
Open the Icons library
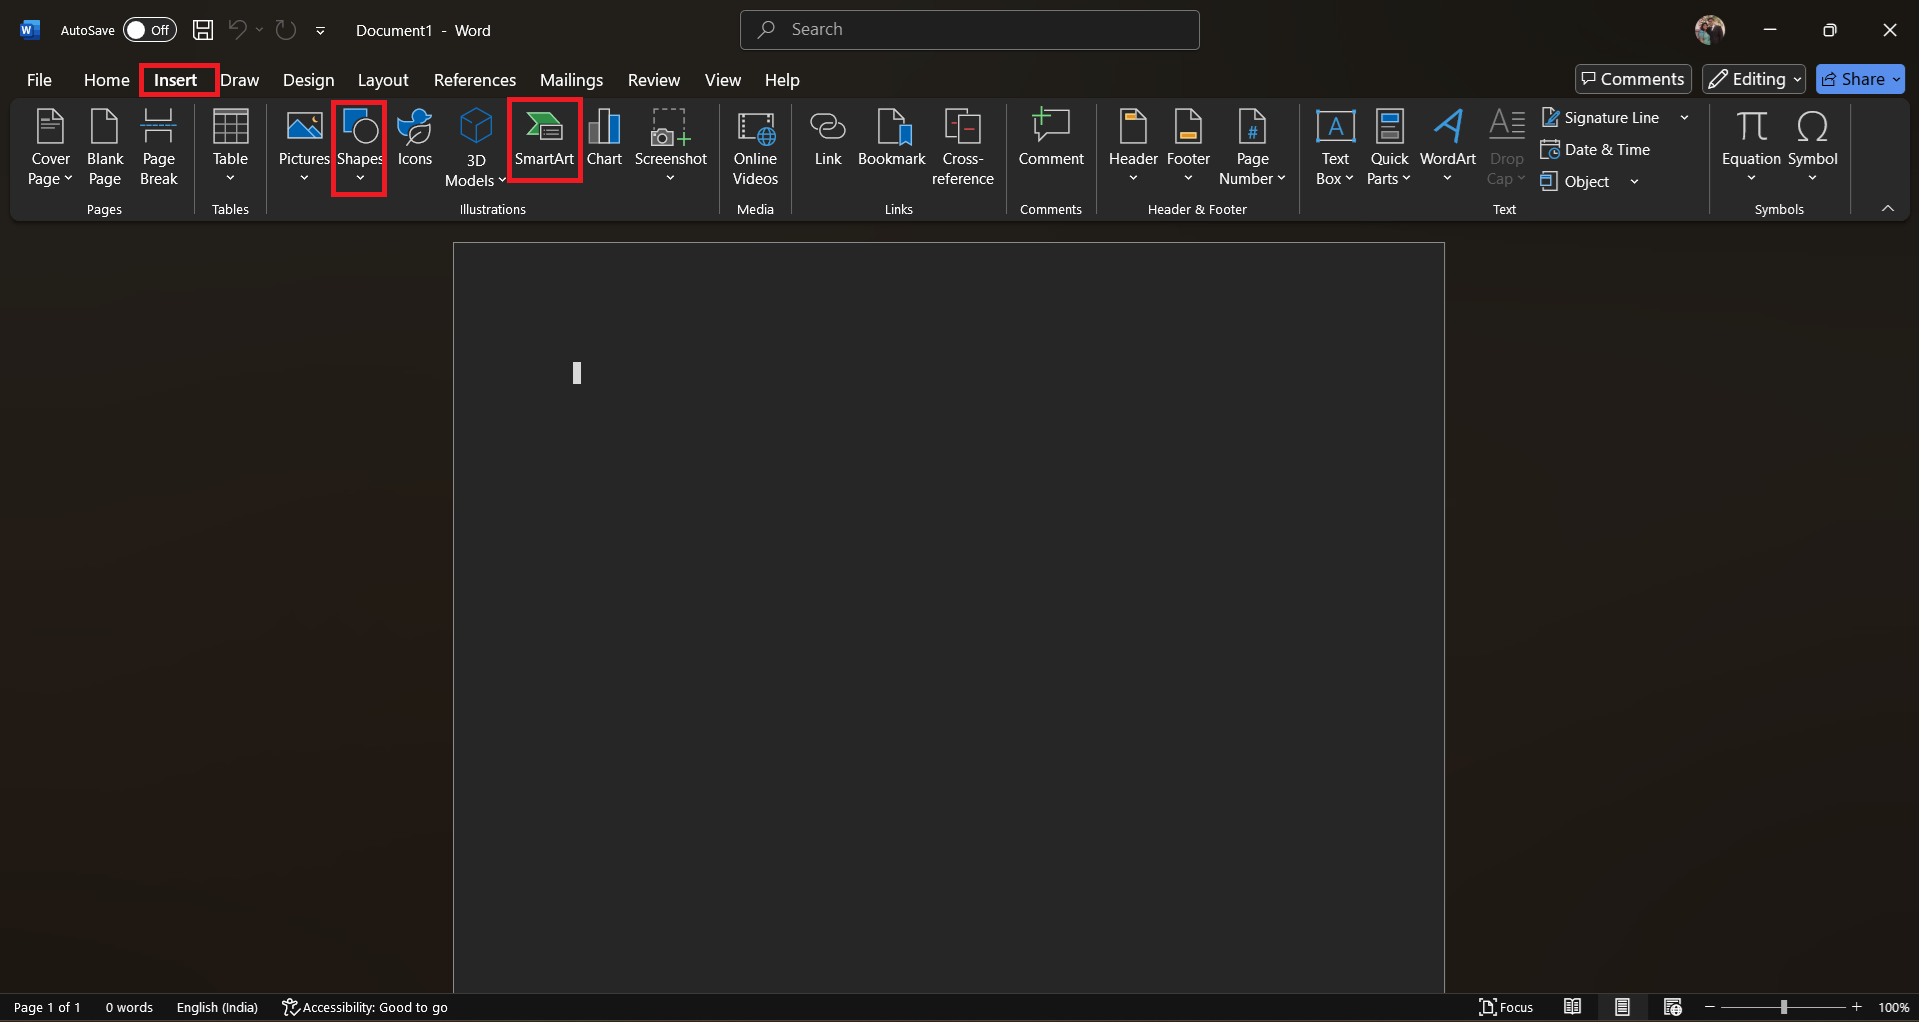[415, 140]
